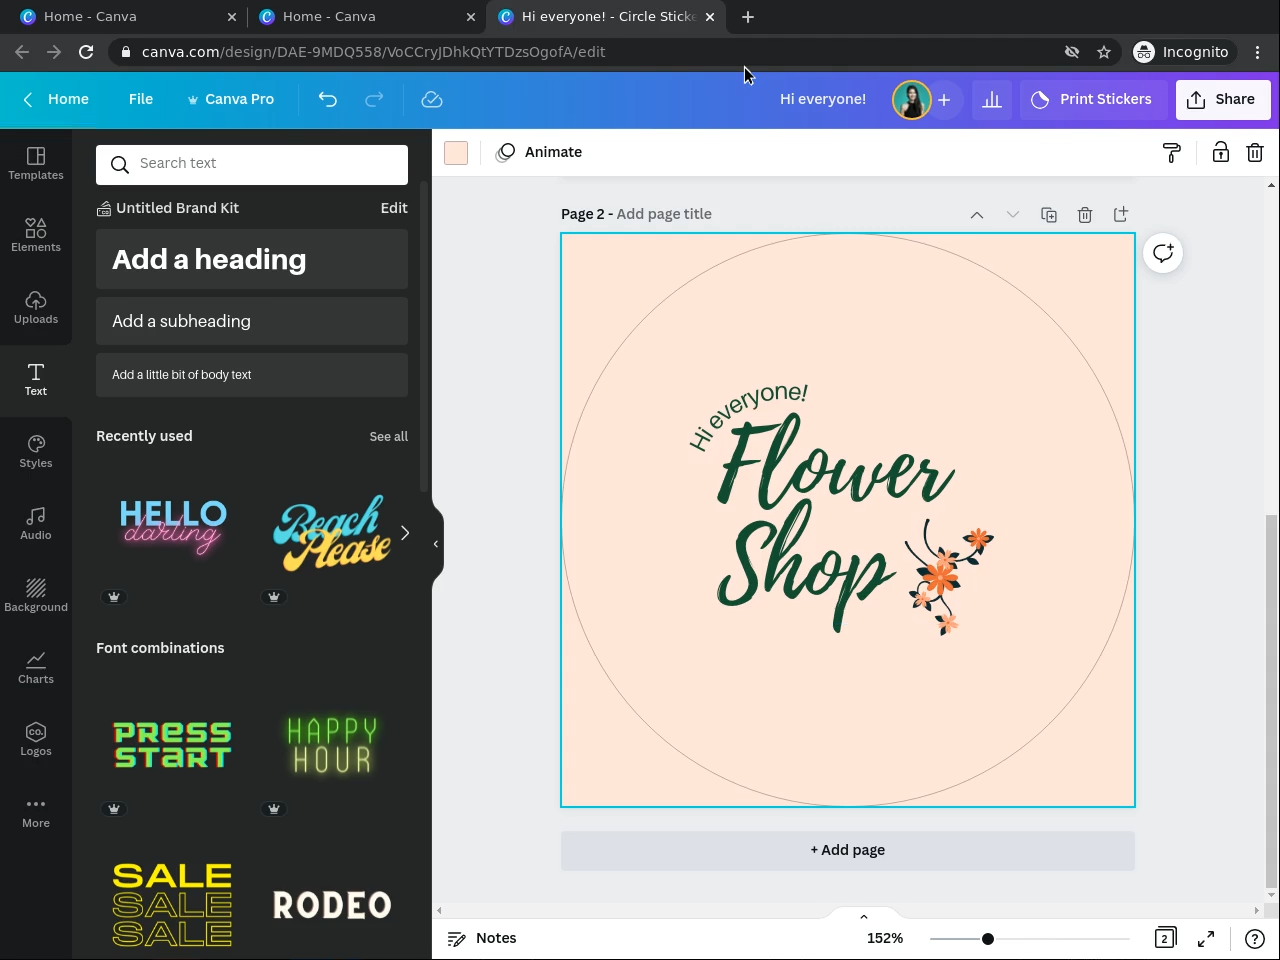The width and height of the screenshot is (1280, 960).
Task: Collapse the side panel
Action: (436, 544)
